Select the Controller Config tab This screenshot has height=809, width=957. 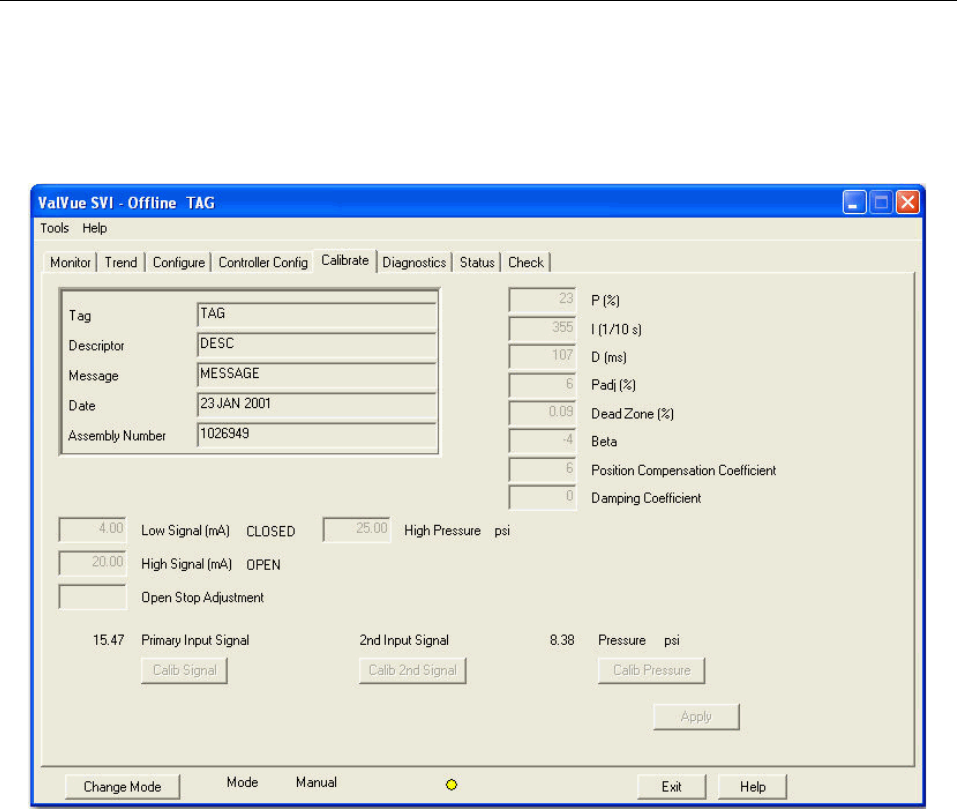click(x=263, y=263)
